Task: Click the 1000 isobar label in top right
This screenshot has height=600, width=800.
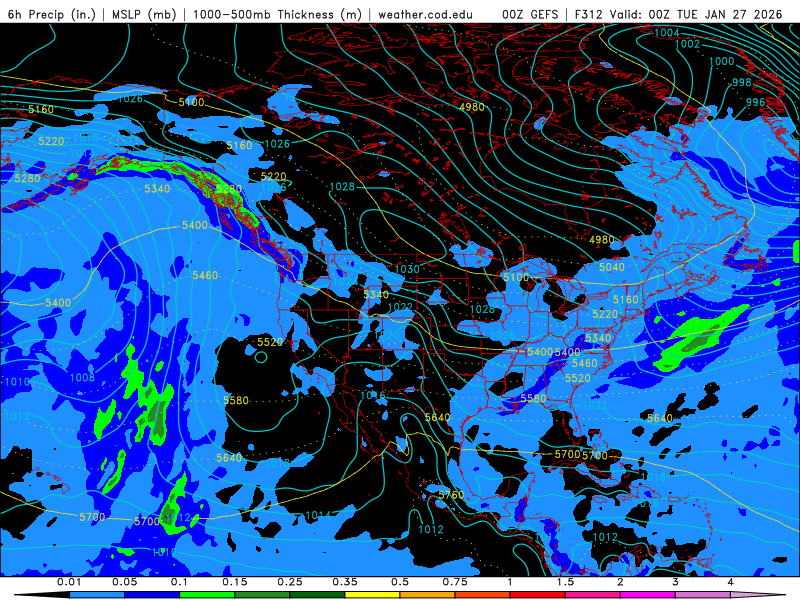Action: pyautogui.click(x=722, y=62)
